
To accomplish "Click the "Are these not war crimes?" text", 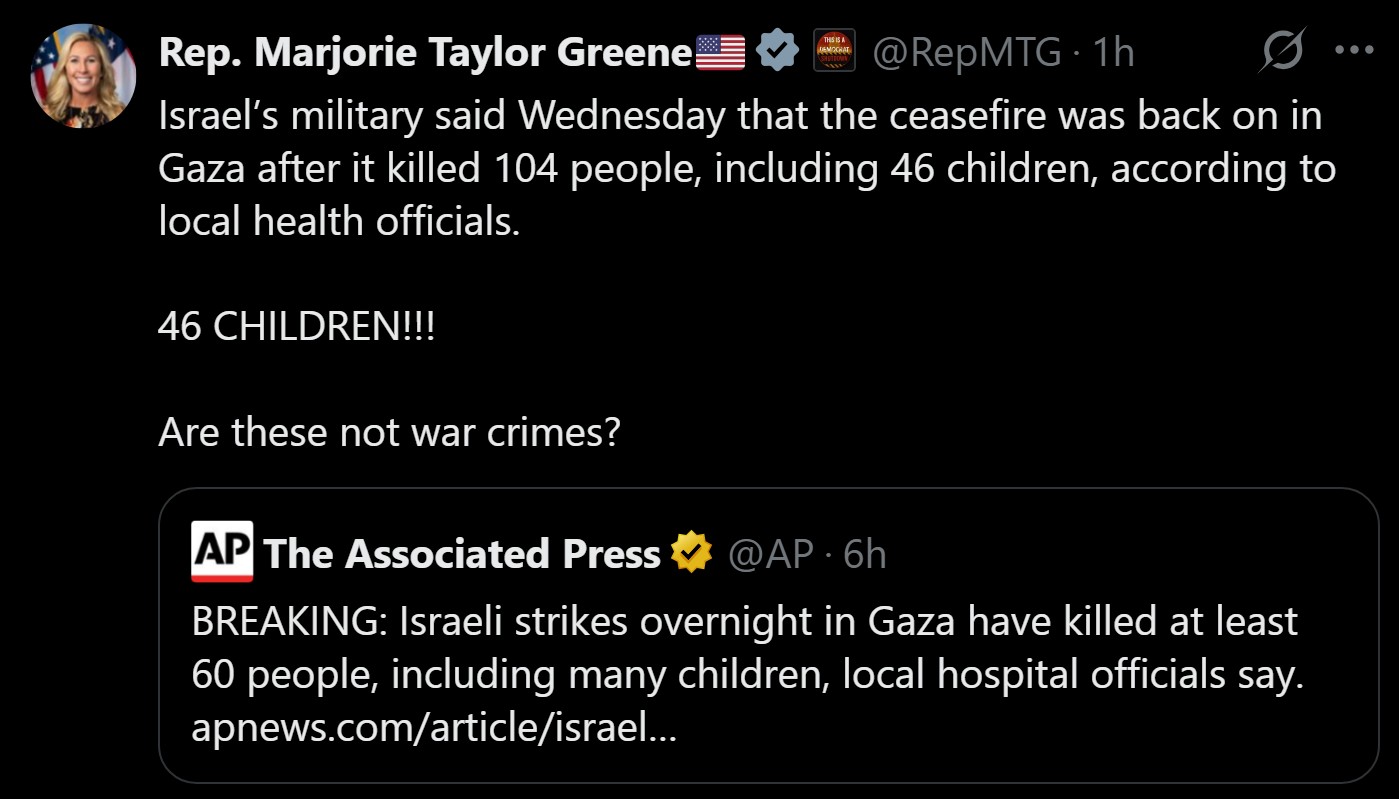I will click(390, 432).
